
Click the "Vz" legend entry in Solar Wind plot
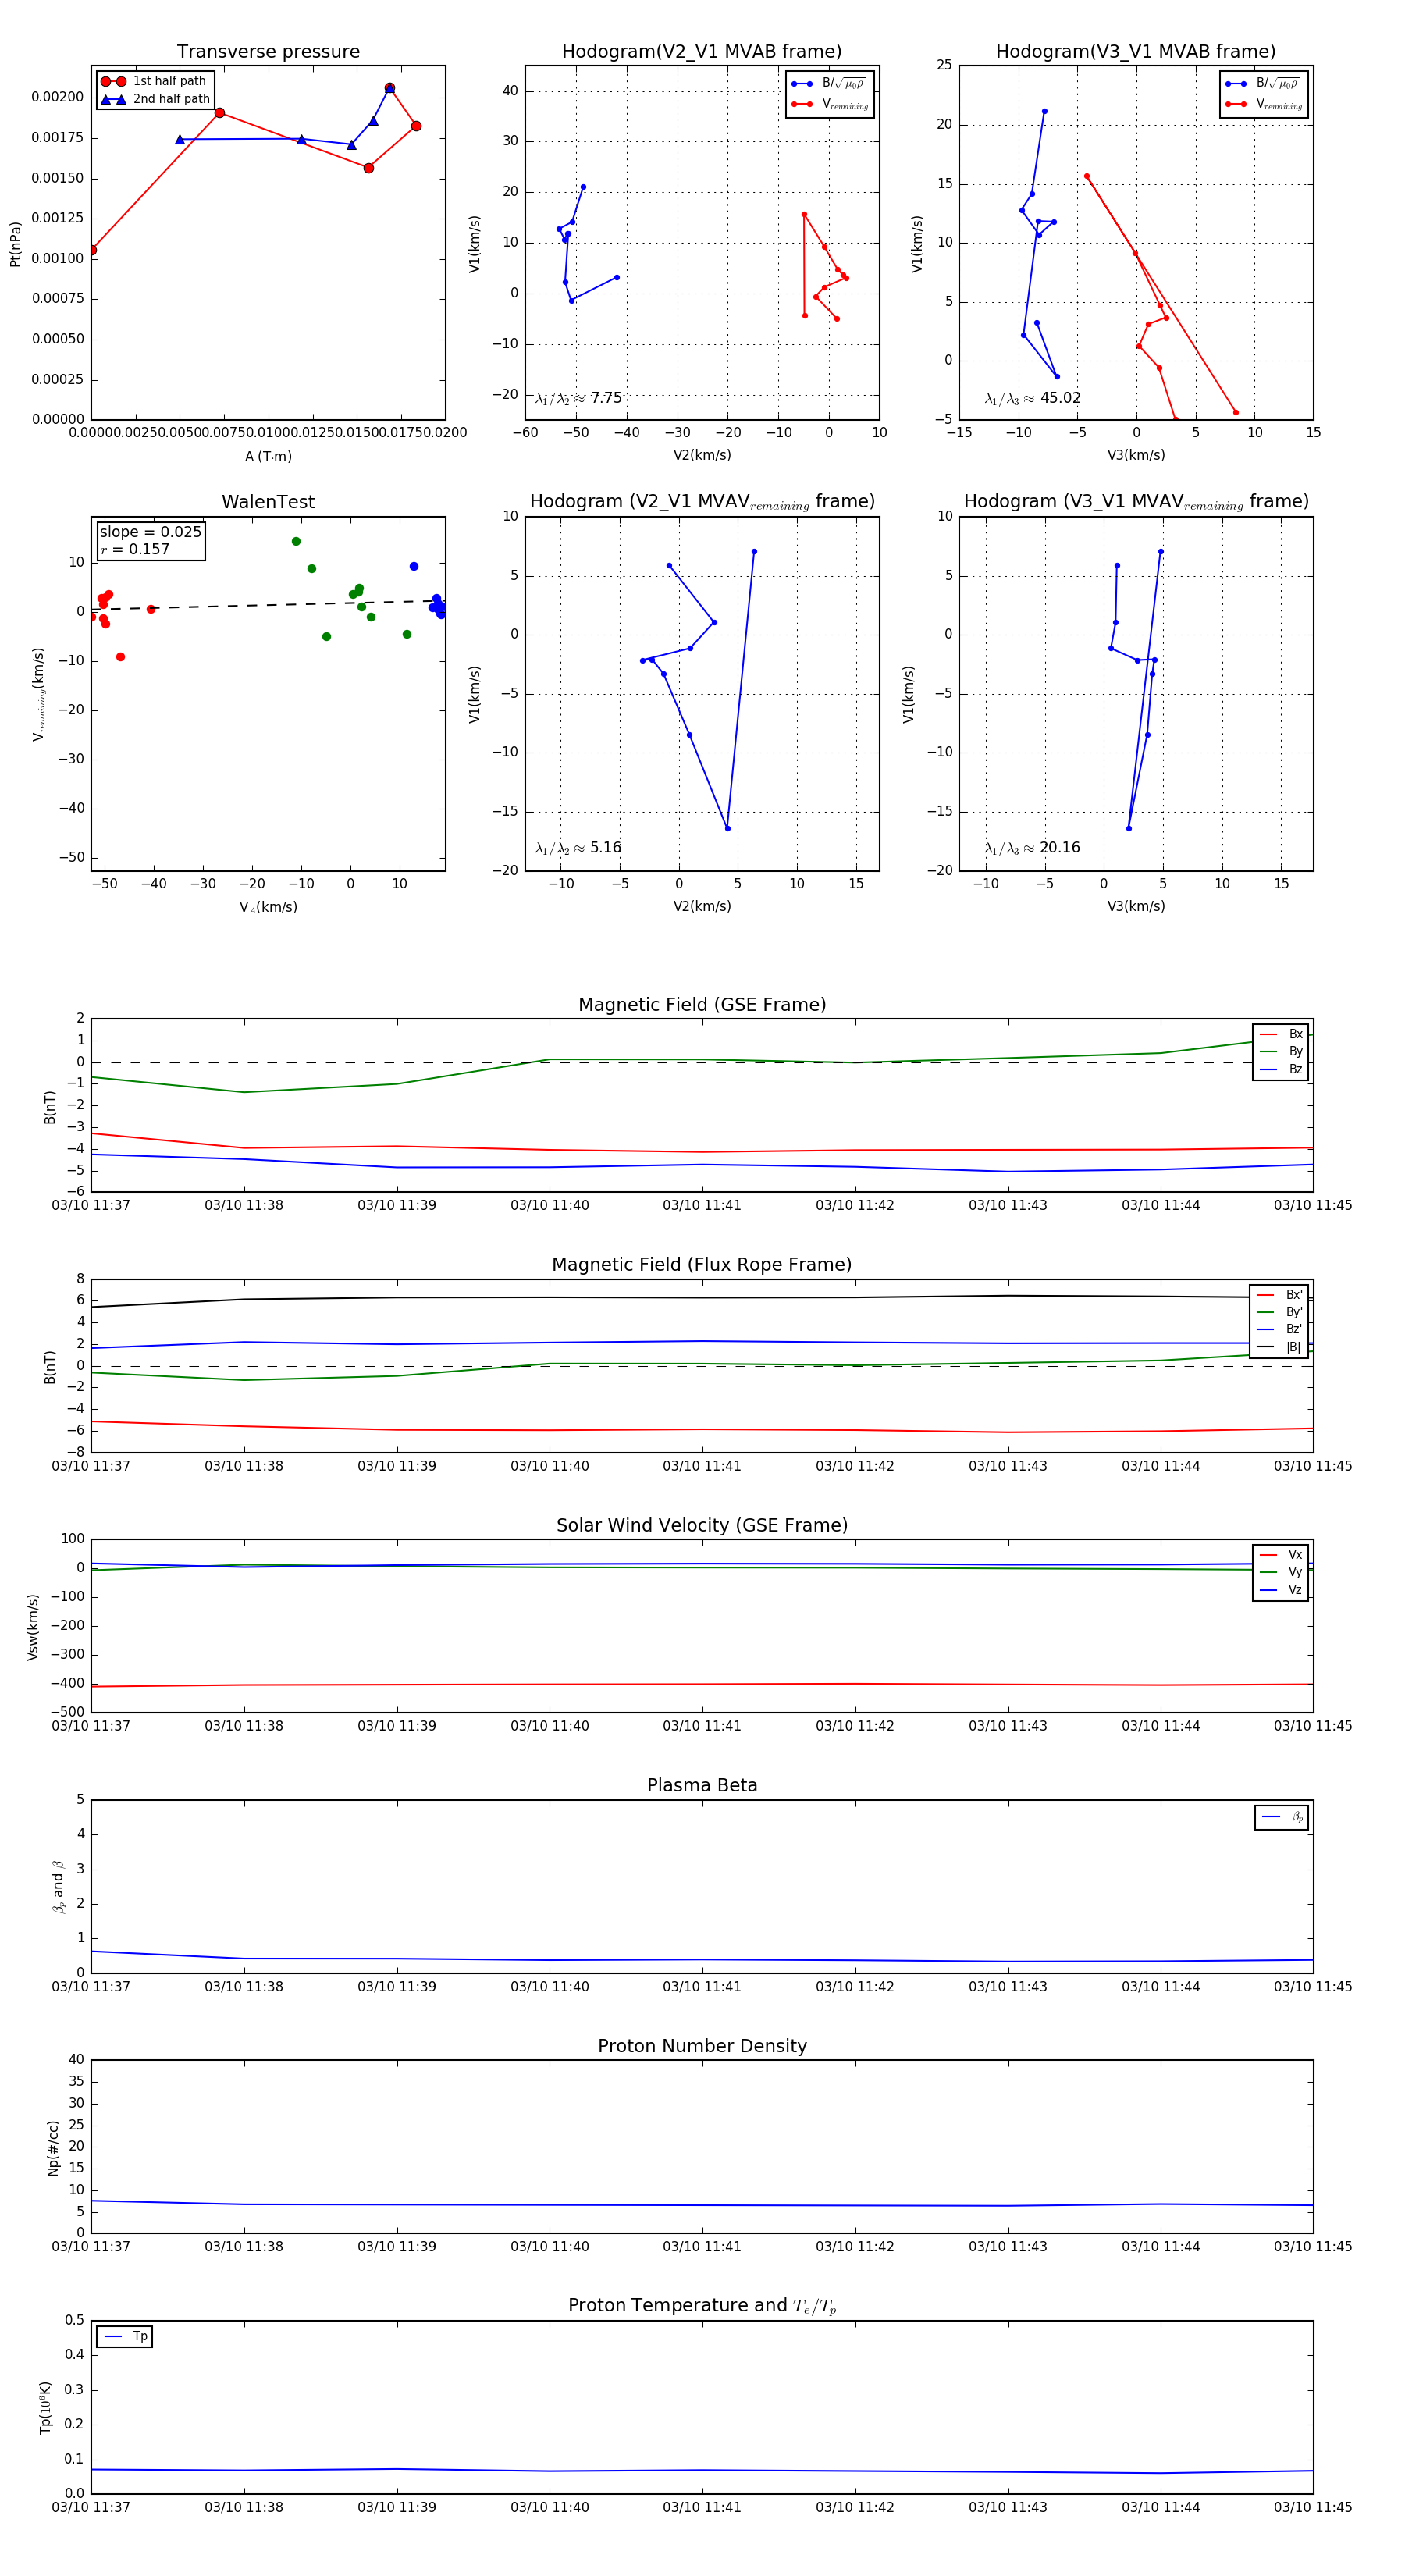point(1281,1589)
